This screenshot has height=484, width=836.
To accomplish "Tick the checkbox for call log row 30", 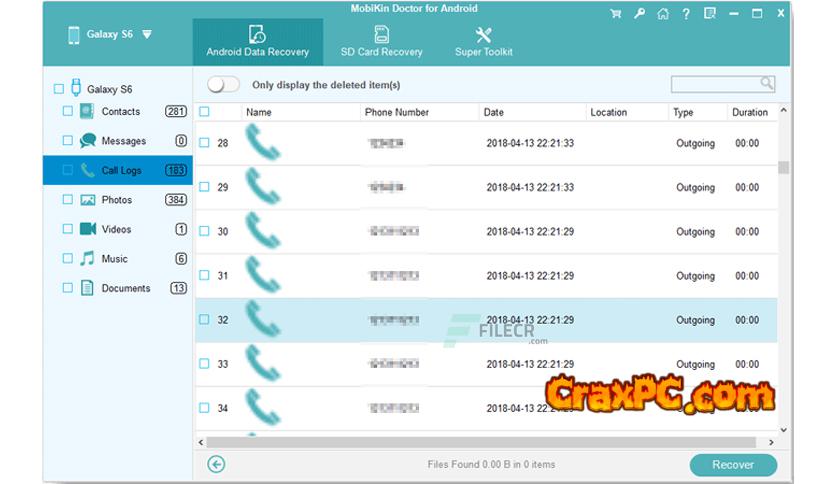I will (x=204, y=232).
